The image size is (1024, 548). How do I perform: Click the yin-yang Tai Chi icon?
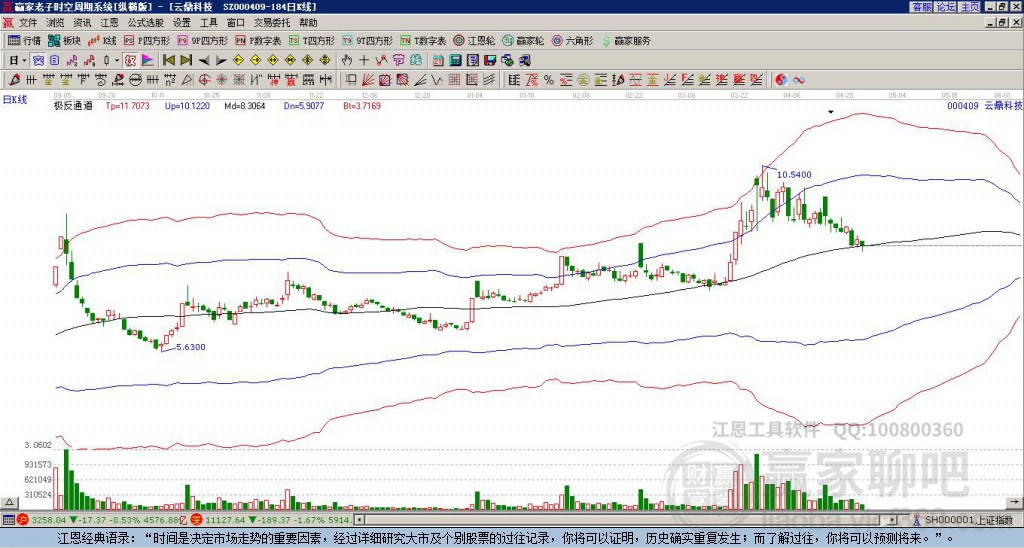781,80
